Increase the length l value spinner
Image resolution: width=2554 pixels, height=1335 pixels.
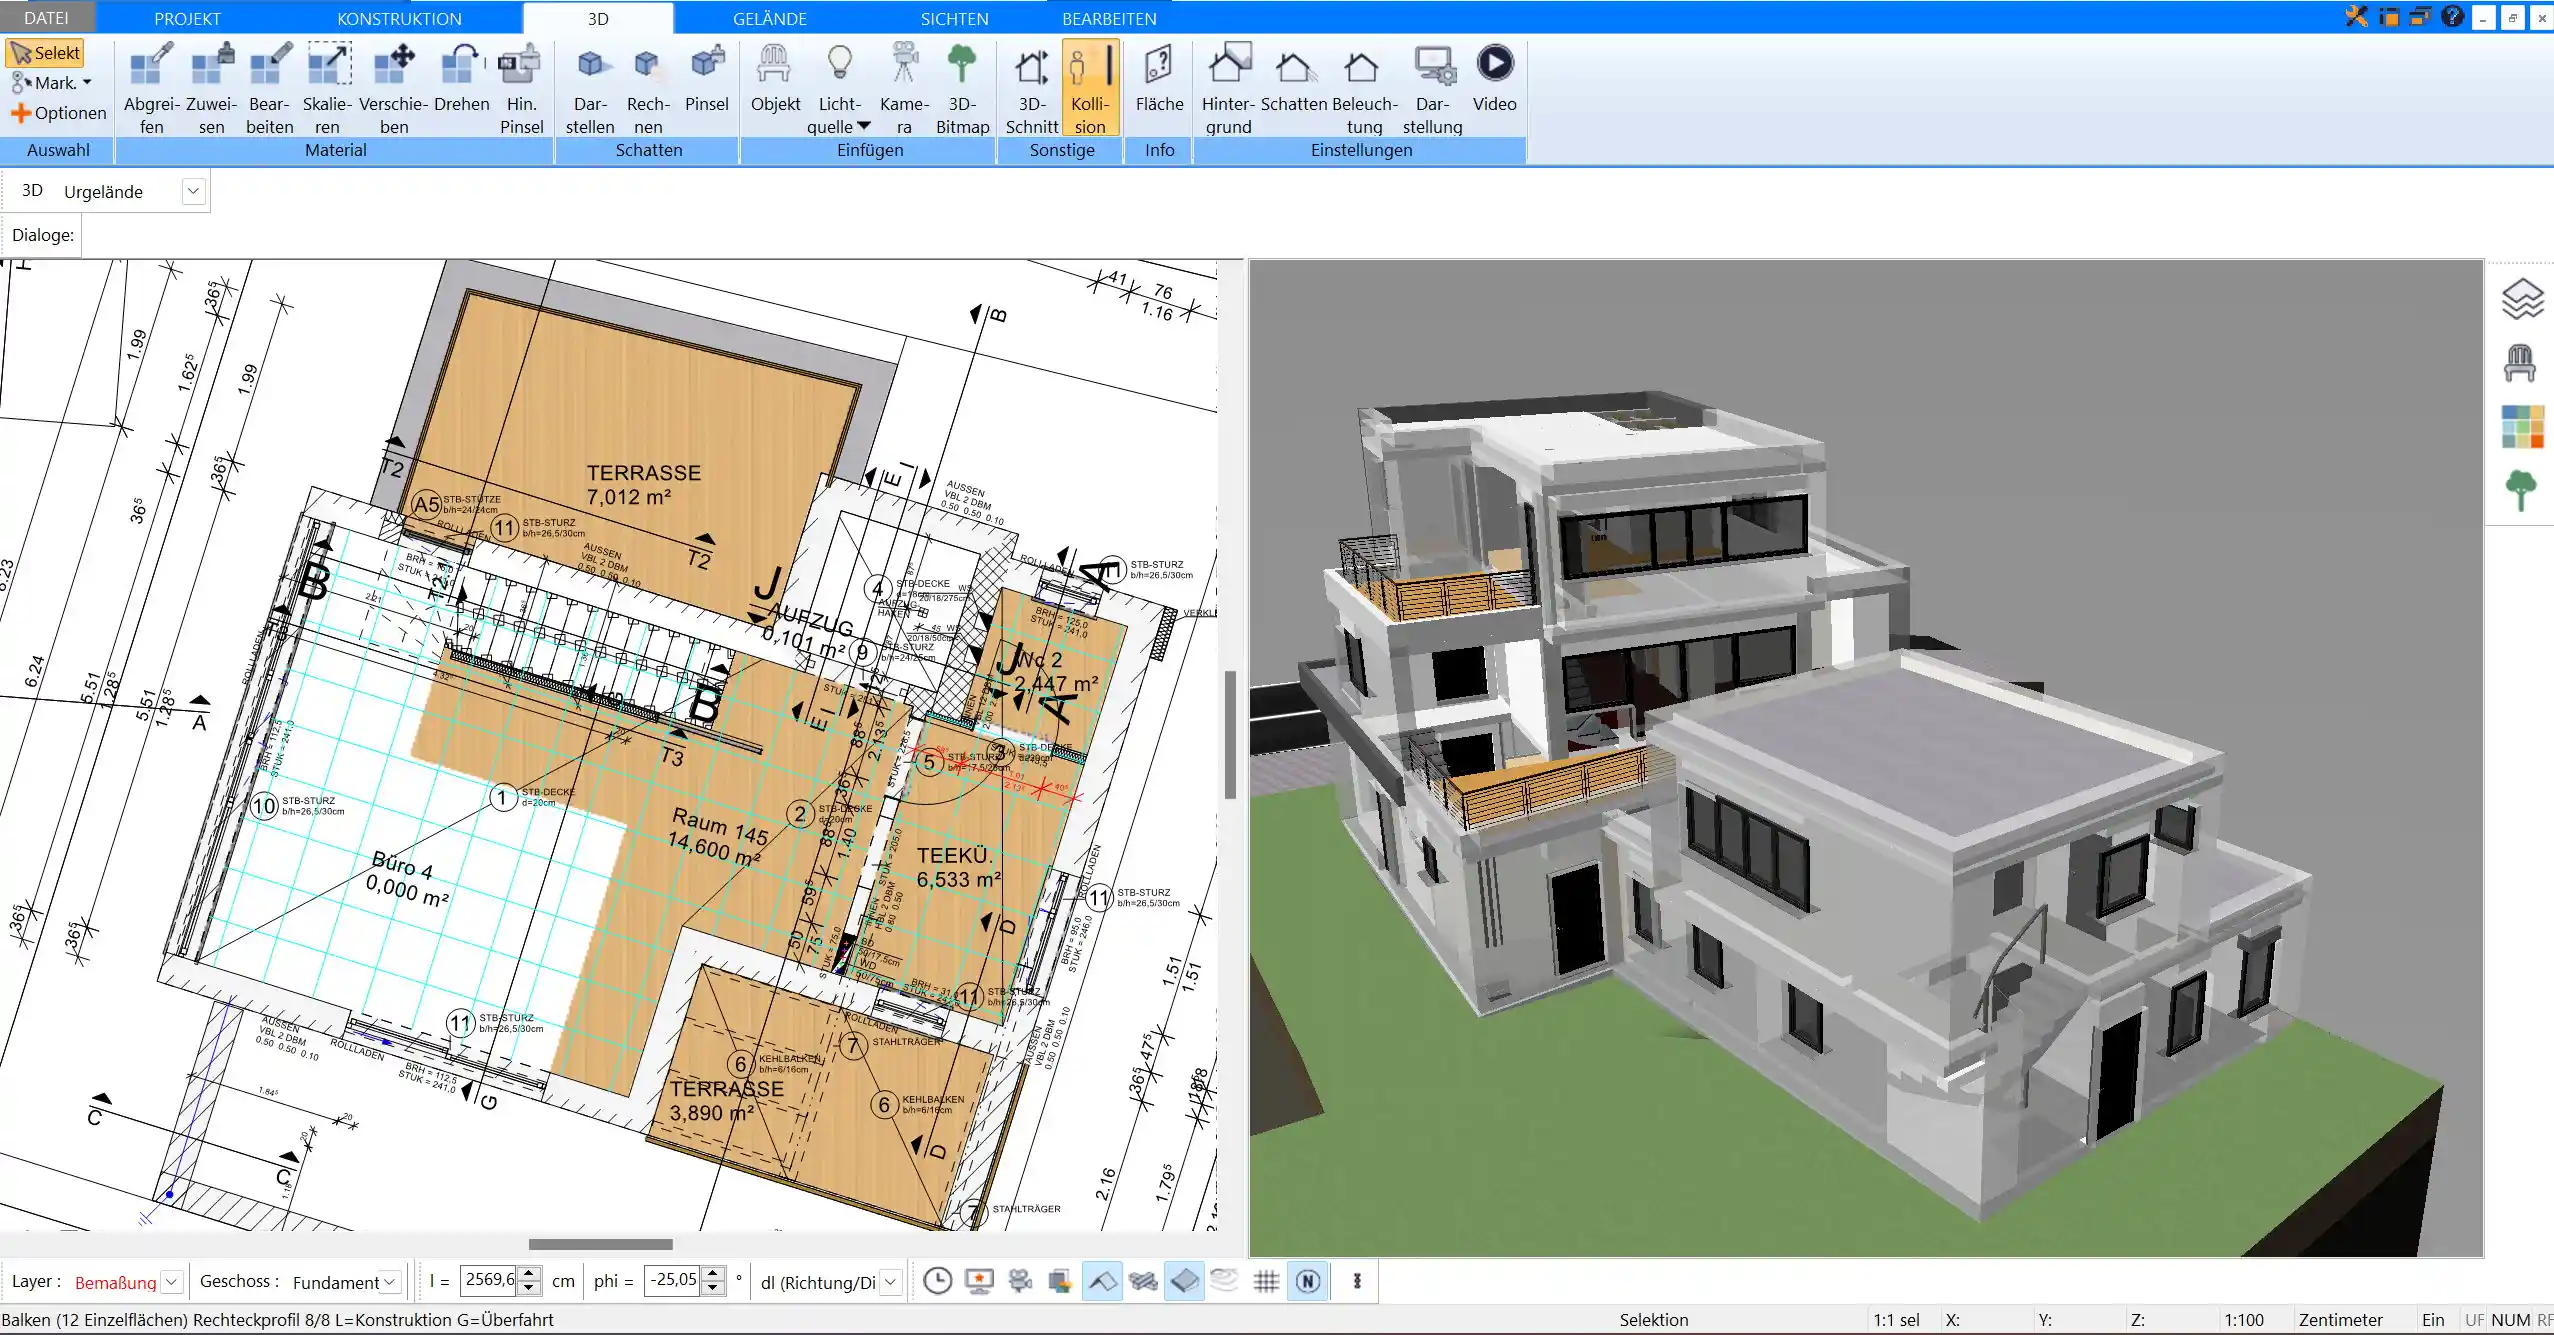pos(530,1274)
